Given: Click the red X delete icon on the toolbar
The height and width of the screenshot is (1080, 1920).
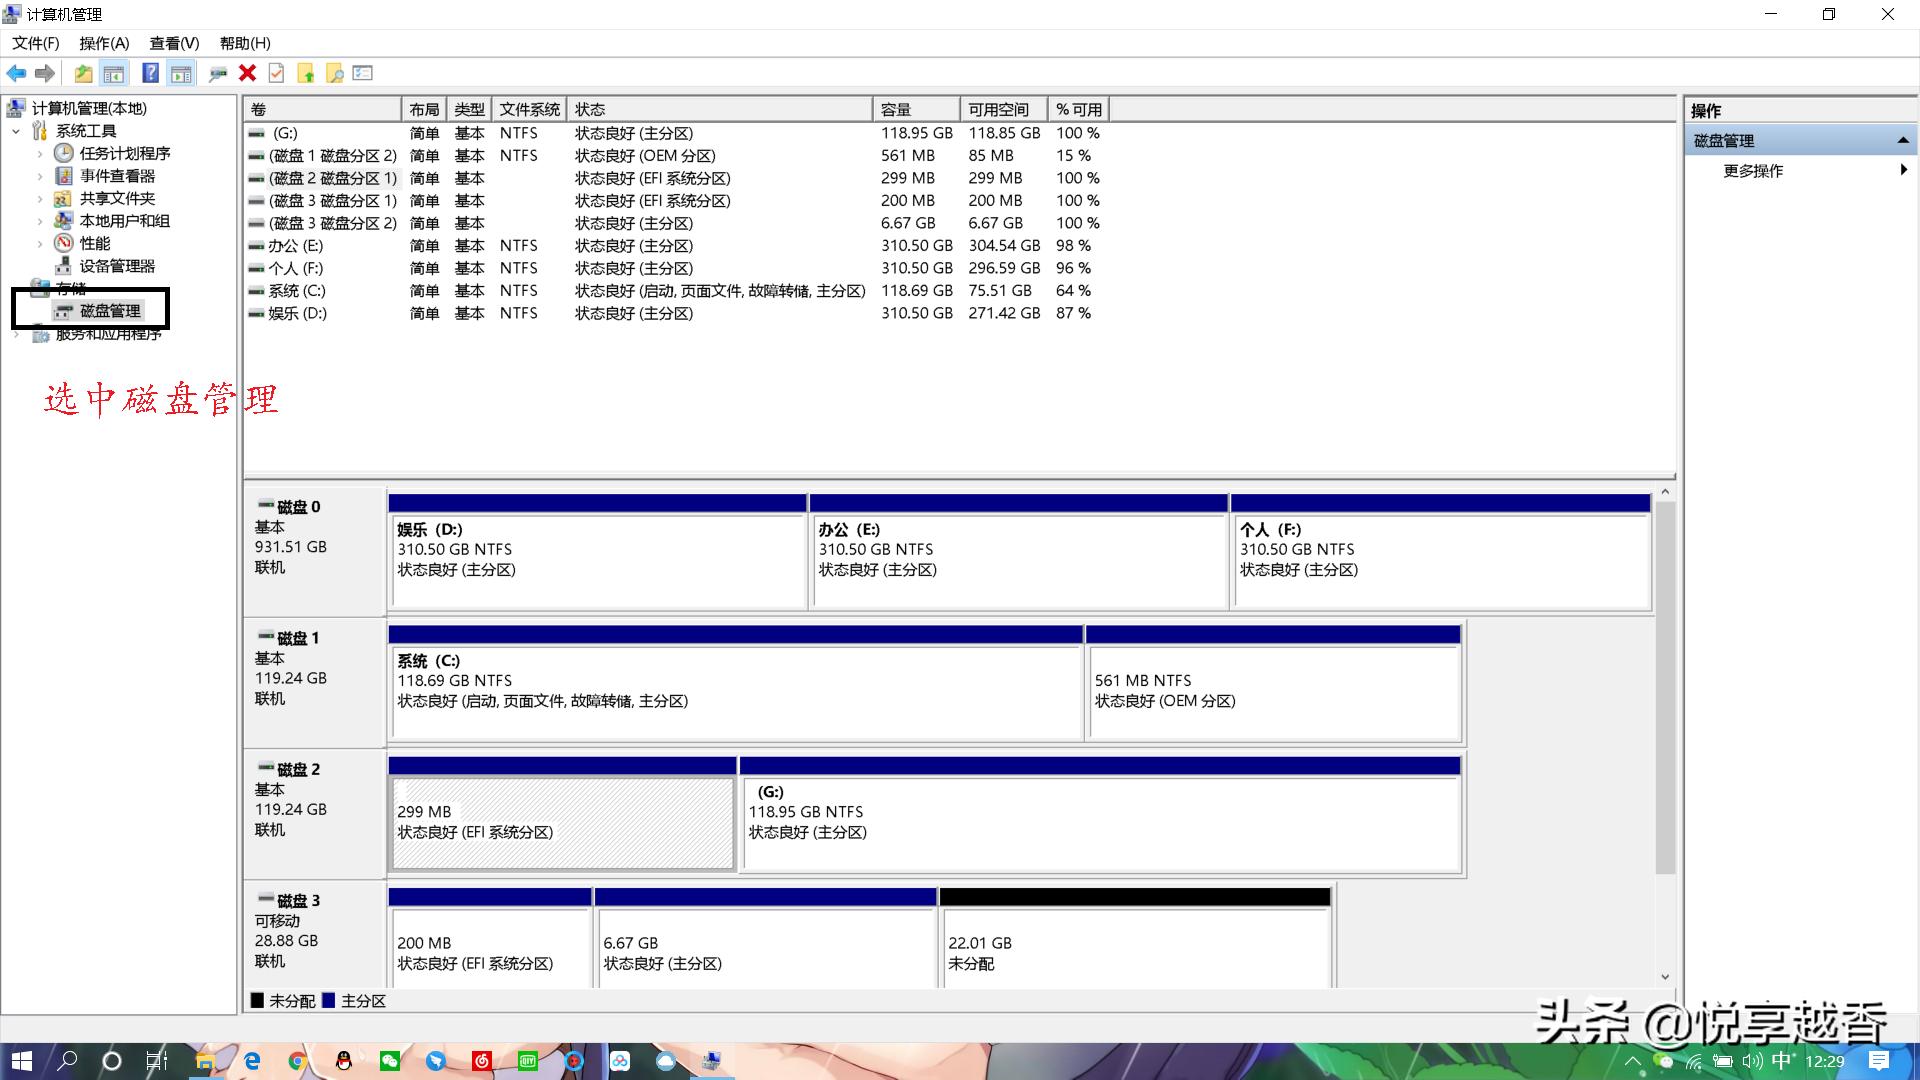Looking at the screenshot, I should [x=247, y=72].
